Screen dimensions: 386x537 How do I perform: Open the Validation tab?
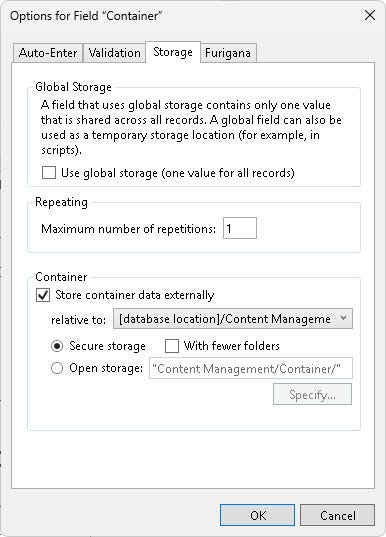pyautogui.click(x=114, y=53)
